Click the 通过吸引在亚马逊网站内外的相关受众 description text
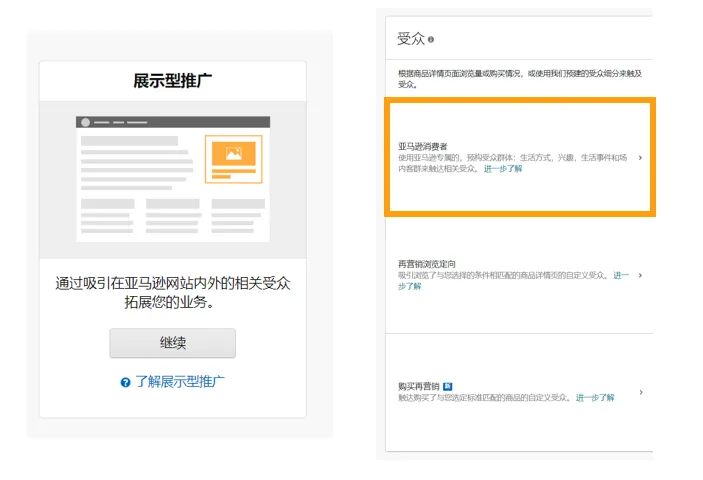 point(173,293)
